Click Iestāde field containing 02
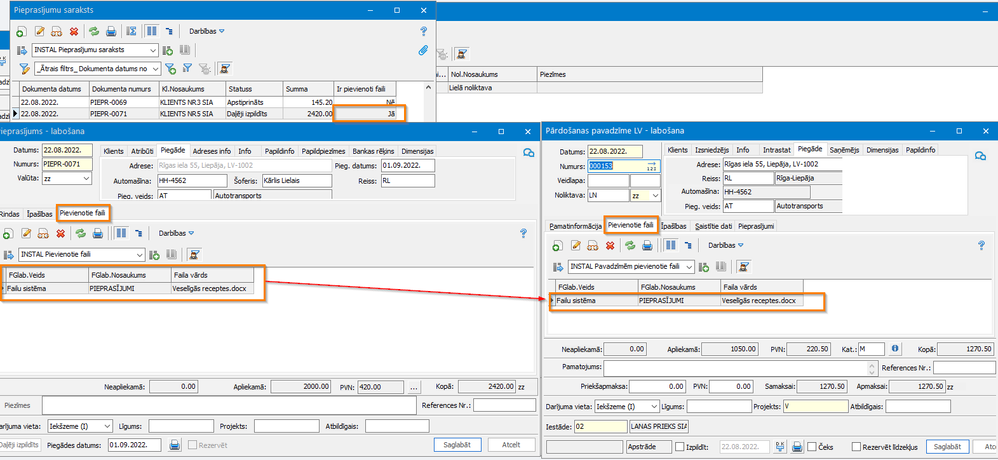The width and height of the screenshot is (998, 460). 600,426
